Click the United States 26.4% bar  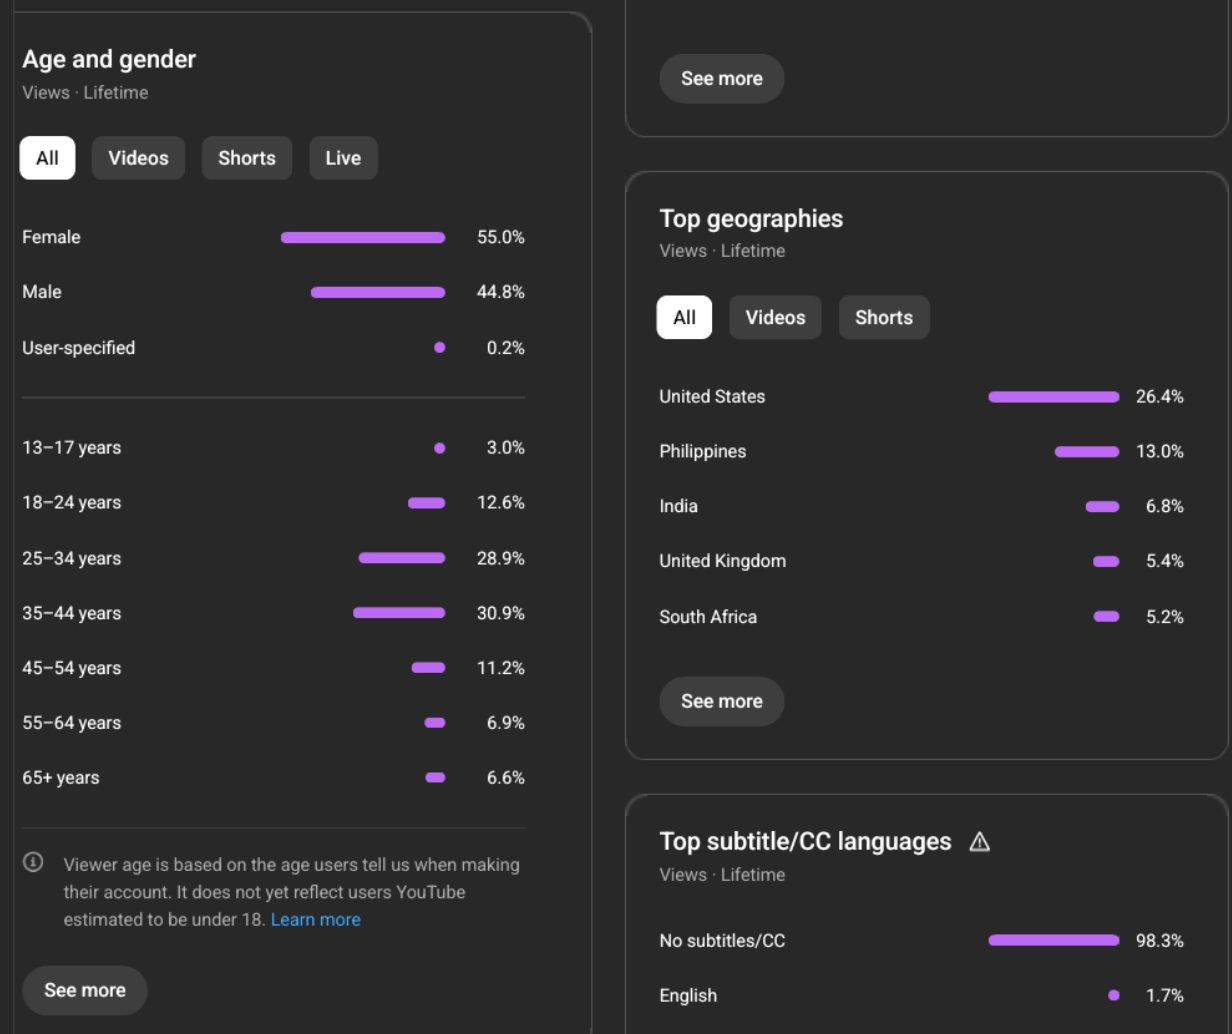(x=1053, y=397)
